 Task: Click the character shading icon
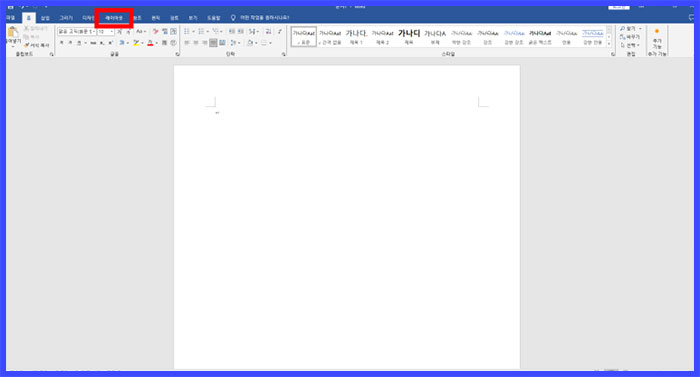coord(164,43)
